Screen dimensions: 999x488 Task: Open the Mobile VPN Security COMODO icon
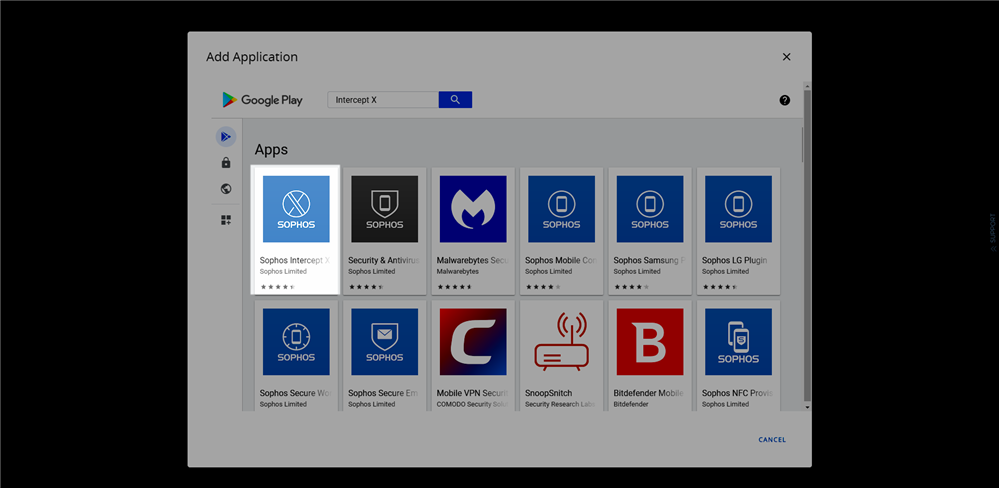click(473, 342)
